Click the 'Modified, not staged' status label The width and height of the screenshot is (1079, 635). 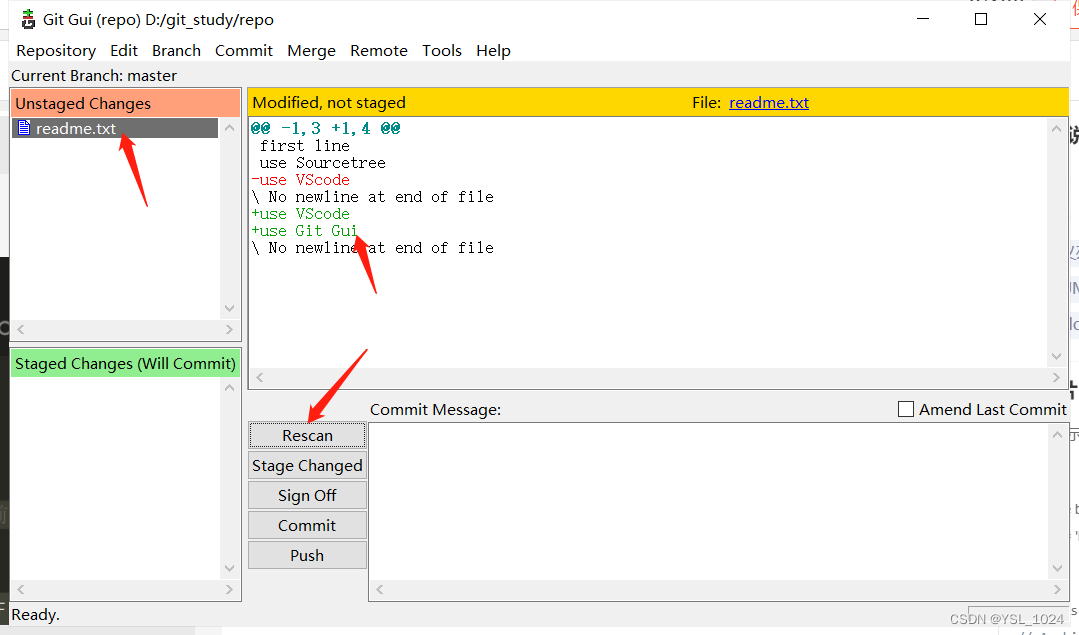click(329, 103)
